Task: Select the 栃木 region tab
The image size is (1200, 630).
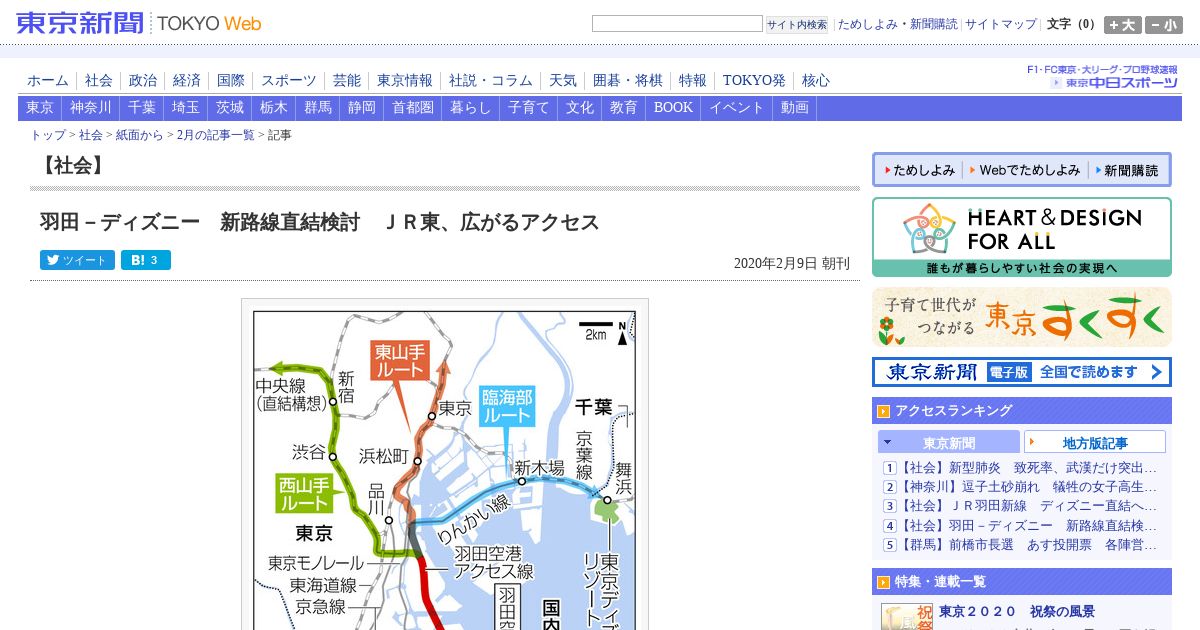Action: pos(274,108)
